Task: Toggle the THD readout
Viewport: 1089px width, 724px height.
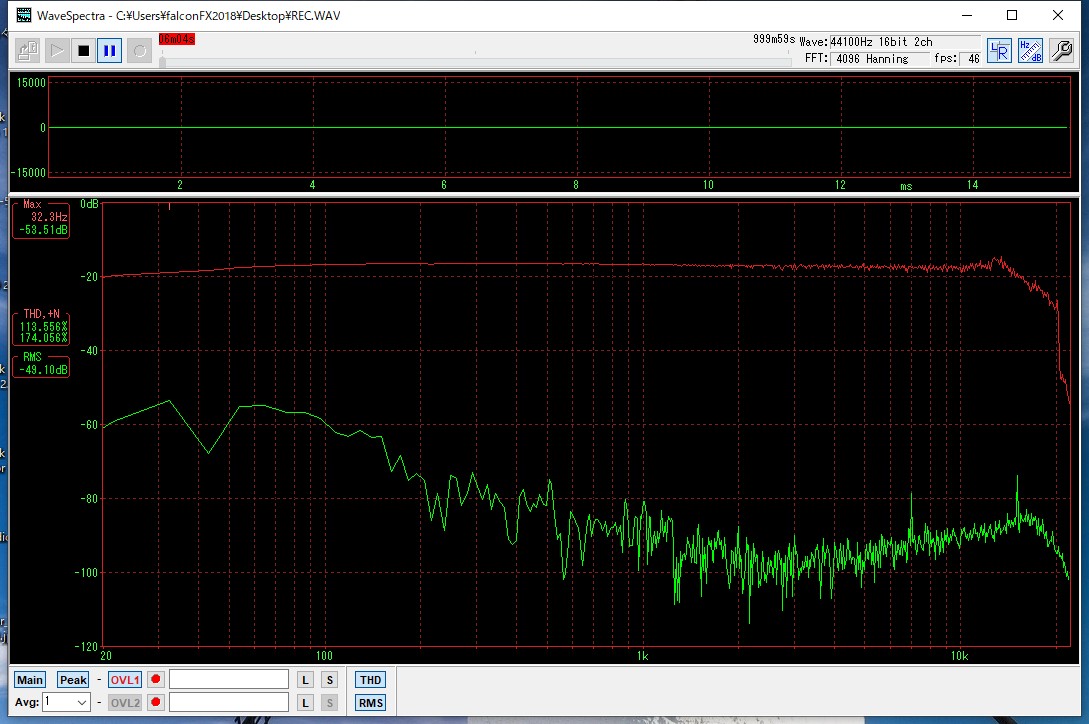Action: [370, 680]
